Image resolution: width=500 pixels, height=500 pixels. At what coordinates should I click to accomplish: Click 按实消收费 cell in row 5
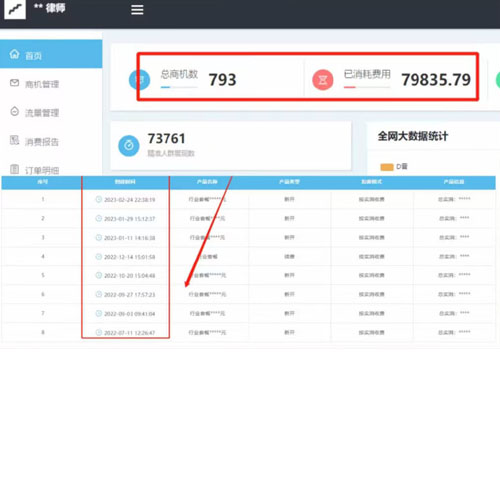(x=372, y=275)
